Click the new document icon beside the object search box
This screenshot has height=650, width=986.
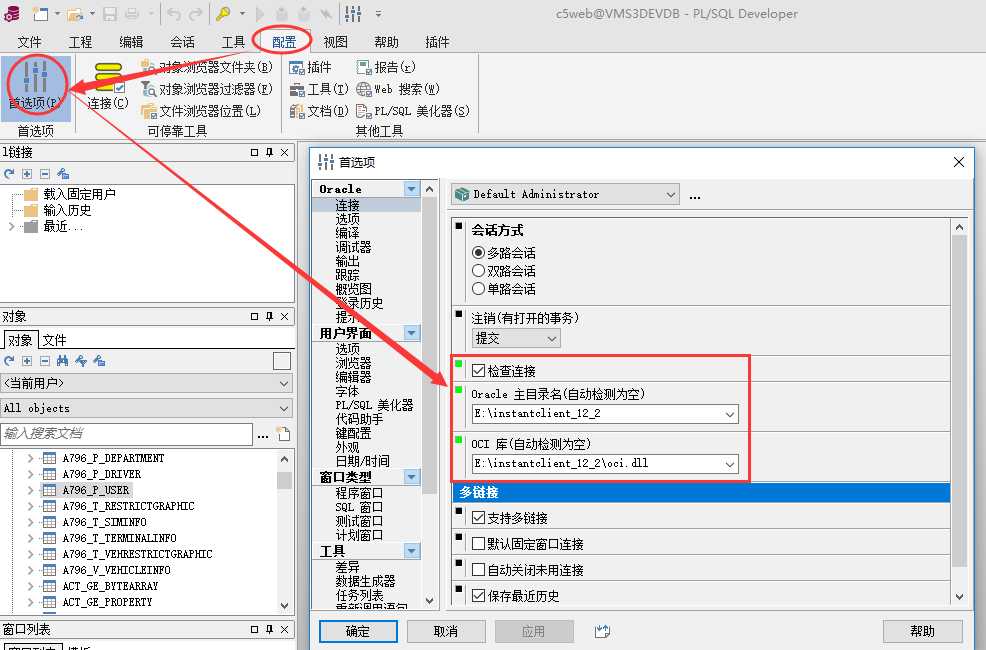click(284, 434)
